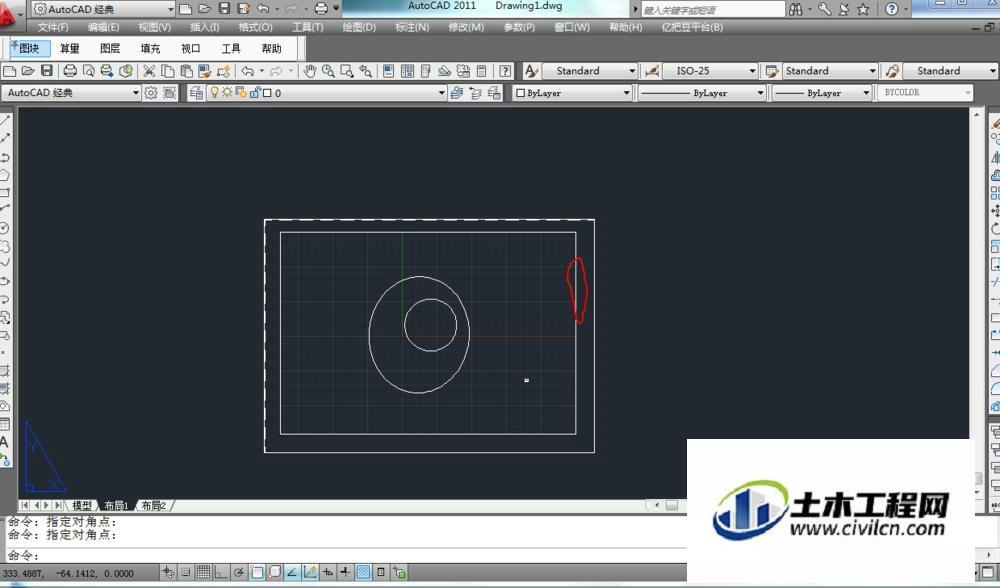Click the Favorites star icon in title bar
Viewport: 1000px width, 588px height.
(x=863, y=9)
